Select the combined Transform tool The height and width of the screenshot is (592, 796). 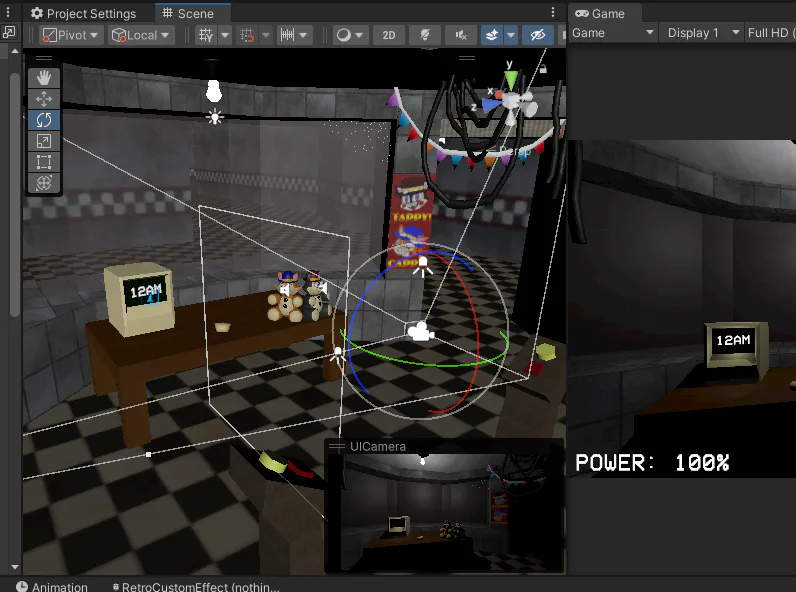[44, 183]
